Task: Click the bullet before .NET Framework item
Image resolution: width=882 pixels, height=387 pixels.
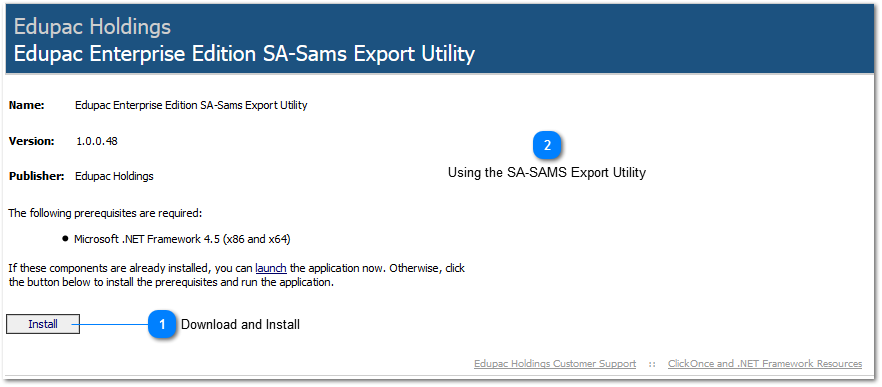Action: click(x=65, y=238)
